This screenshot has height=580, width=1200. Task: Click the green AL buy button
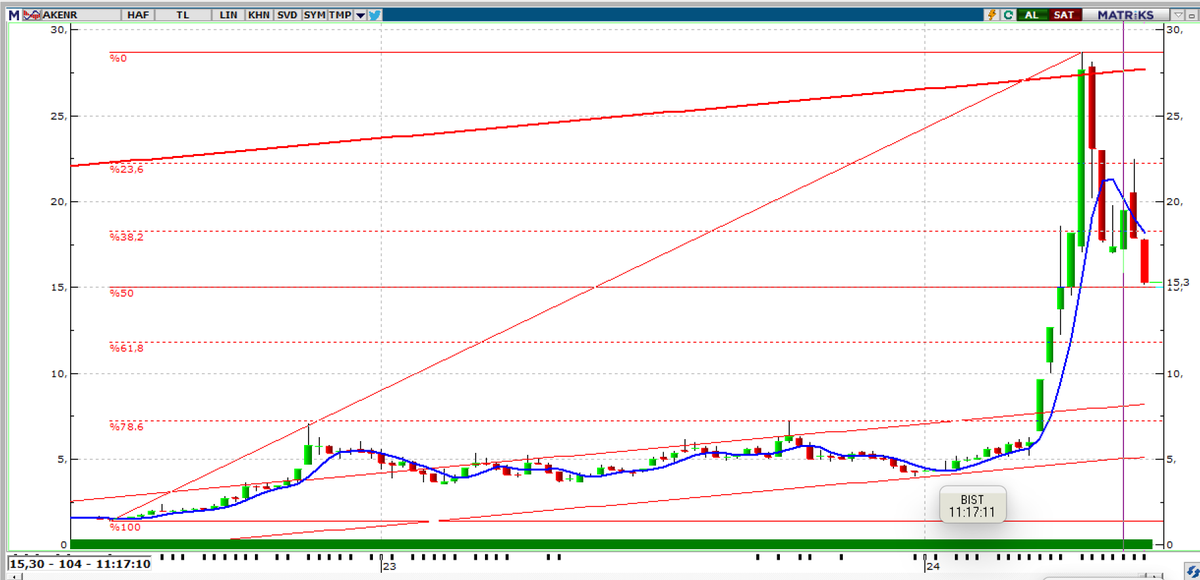(x=1032, y=15)
